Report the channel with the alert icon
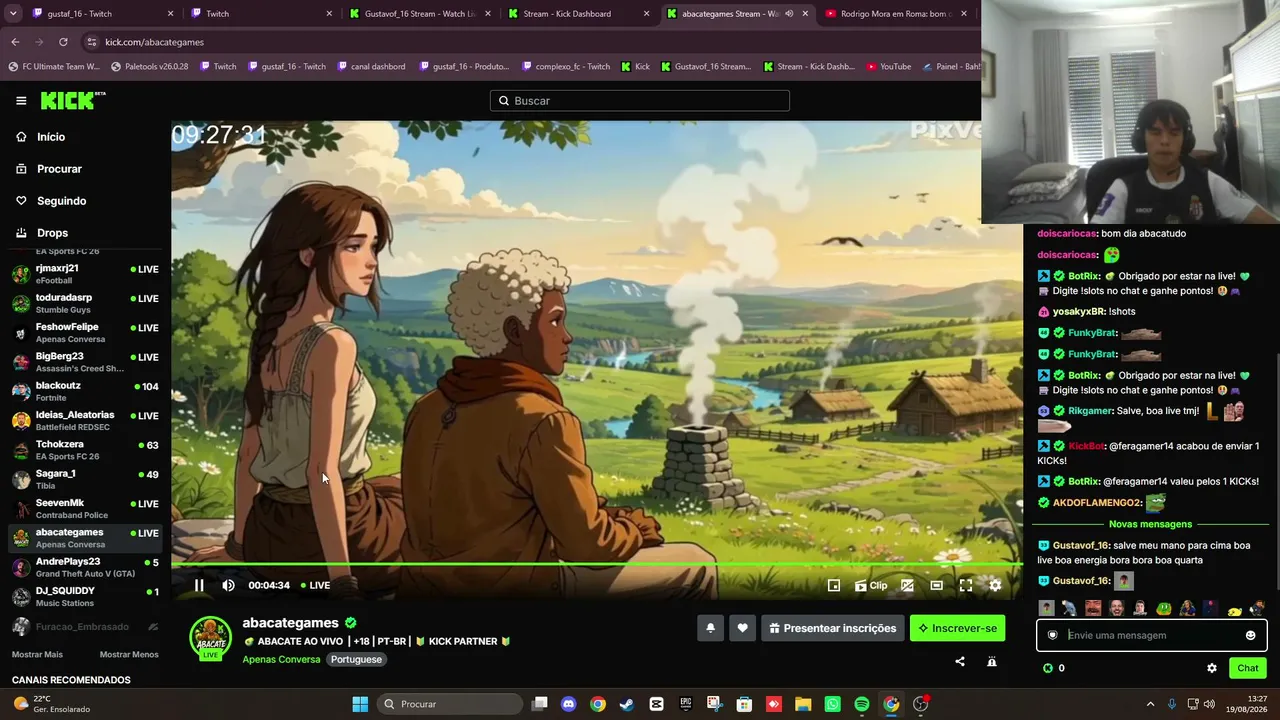 tap(992, 661)
